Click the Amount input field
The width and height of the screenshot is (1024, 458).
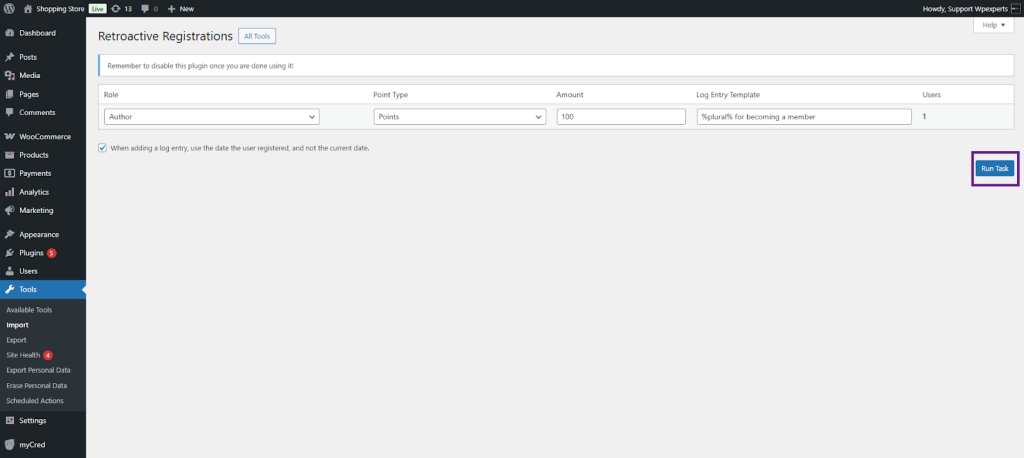tap(621, 117)
